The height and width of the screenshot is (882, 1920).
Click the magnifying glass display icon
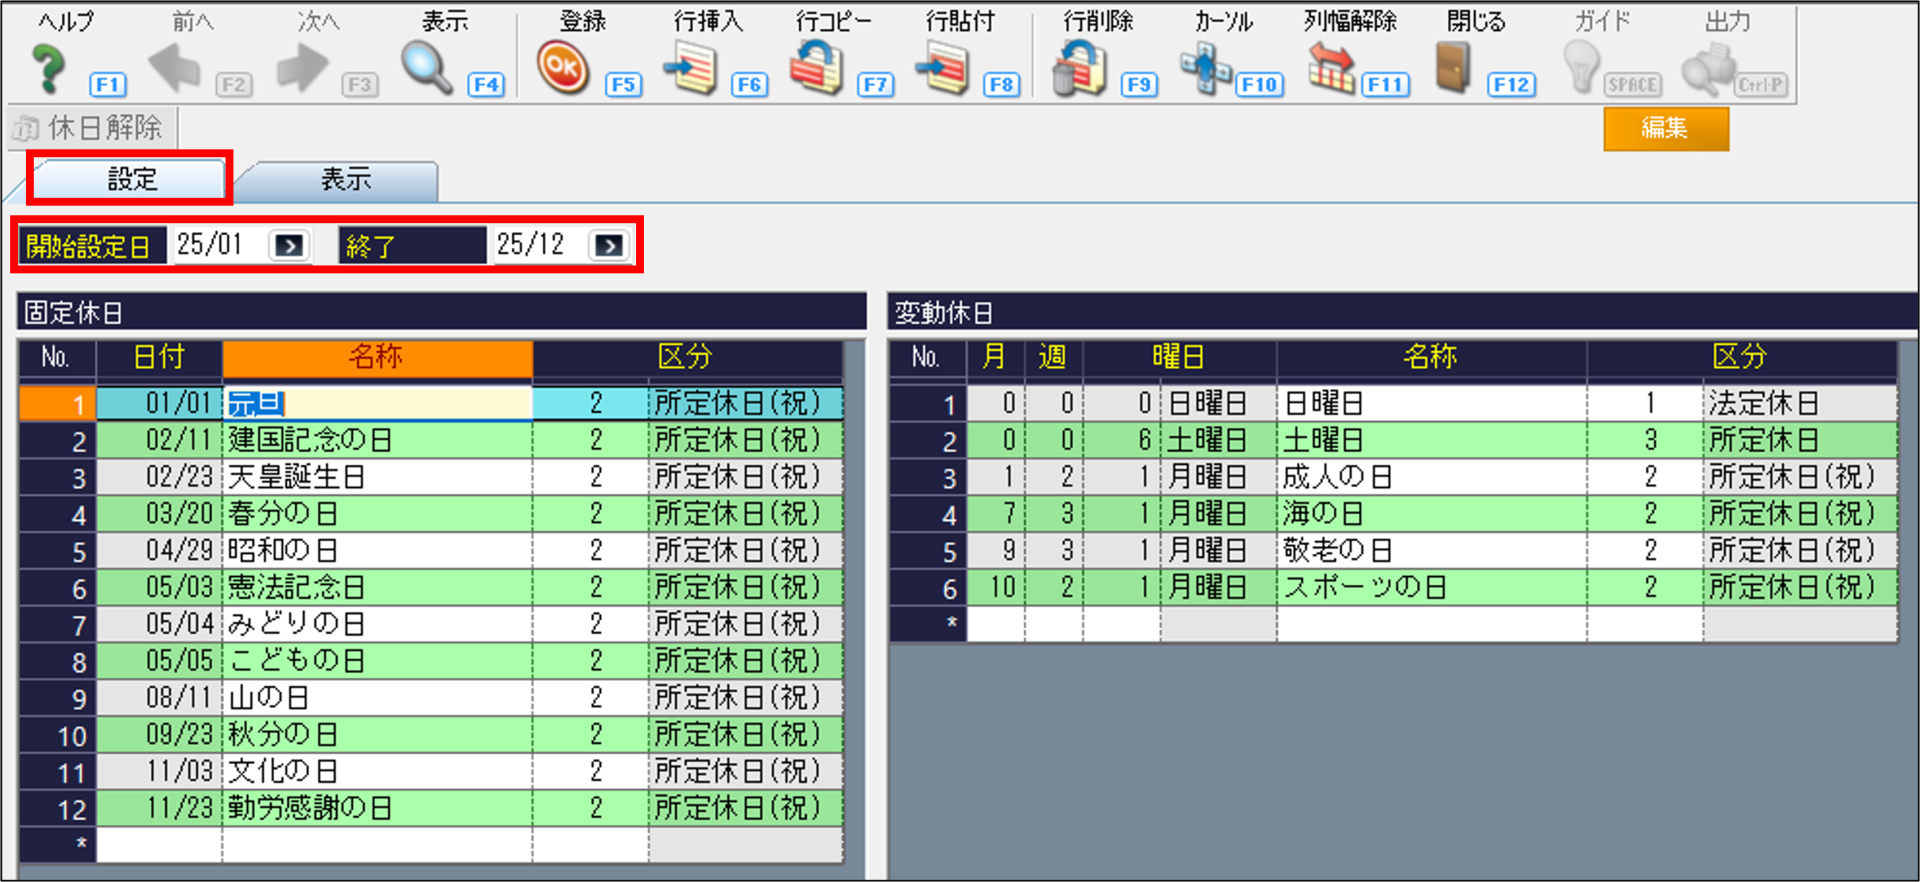(427, 68)
